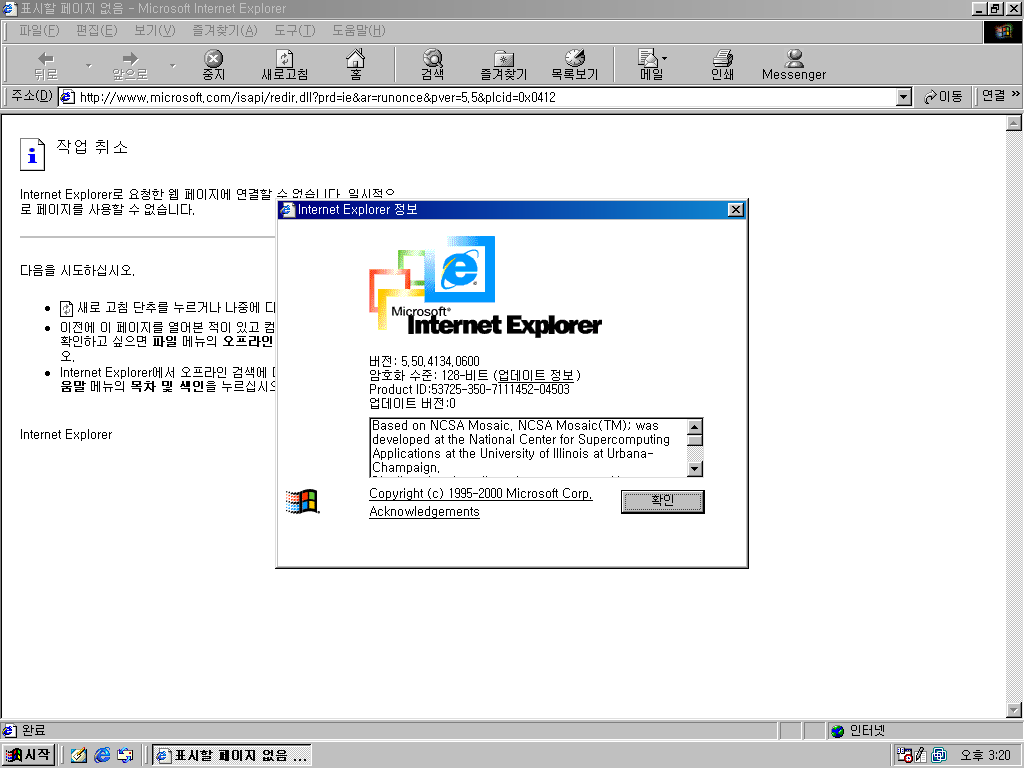Screen dimensions: 1024x768
Task: Open the Acknowledgements link
Action: pos(424,511)
